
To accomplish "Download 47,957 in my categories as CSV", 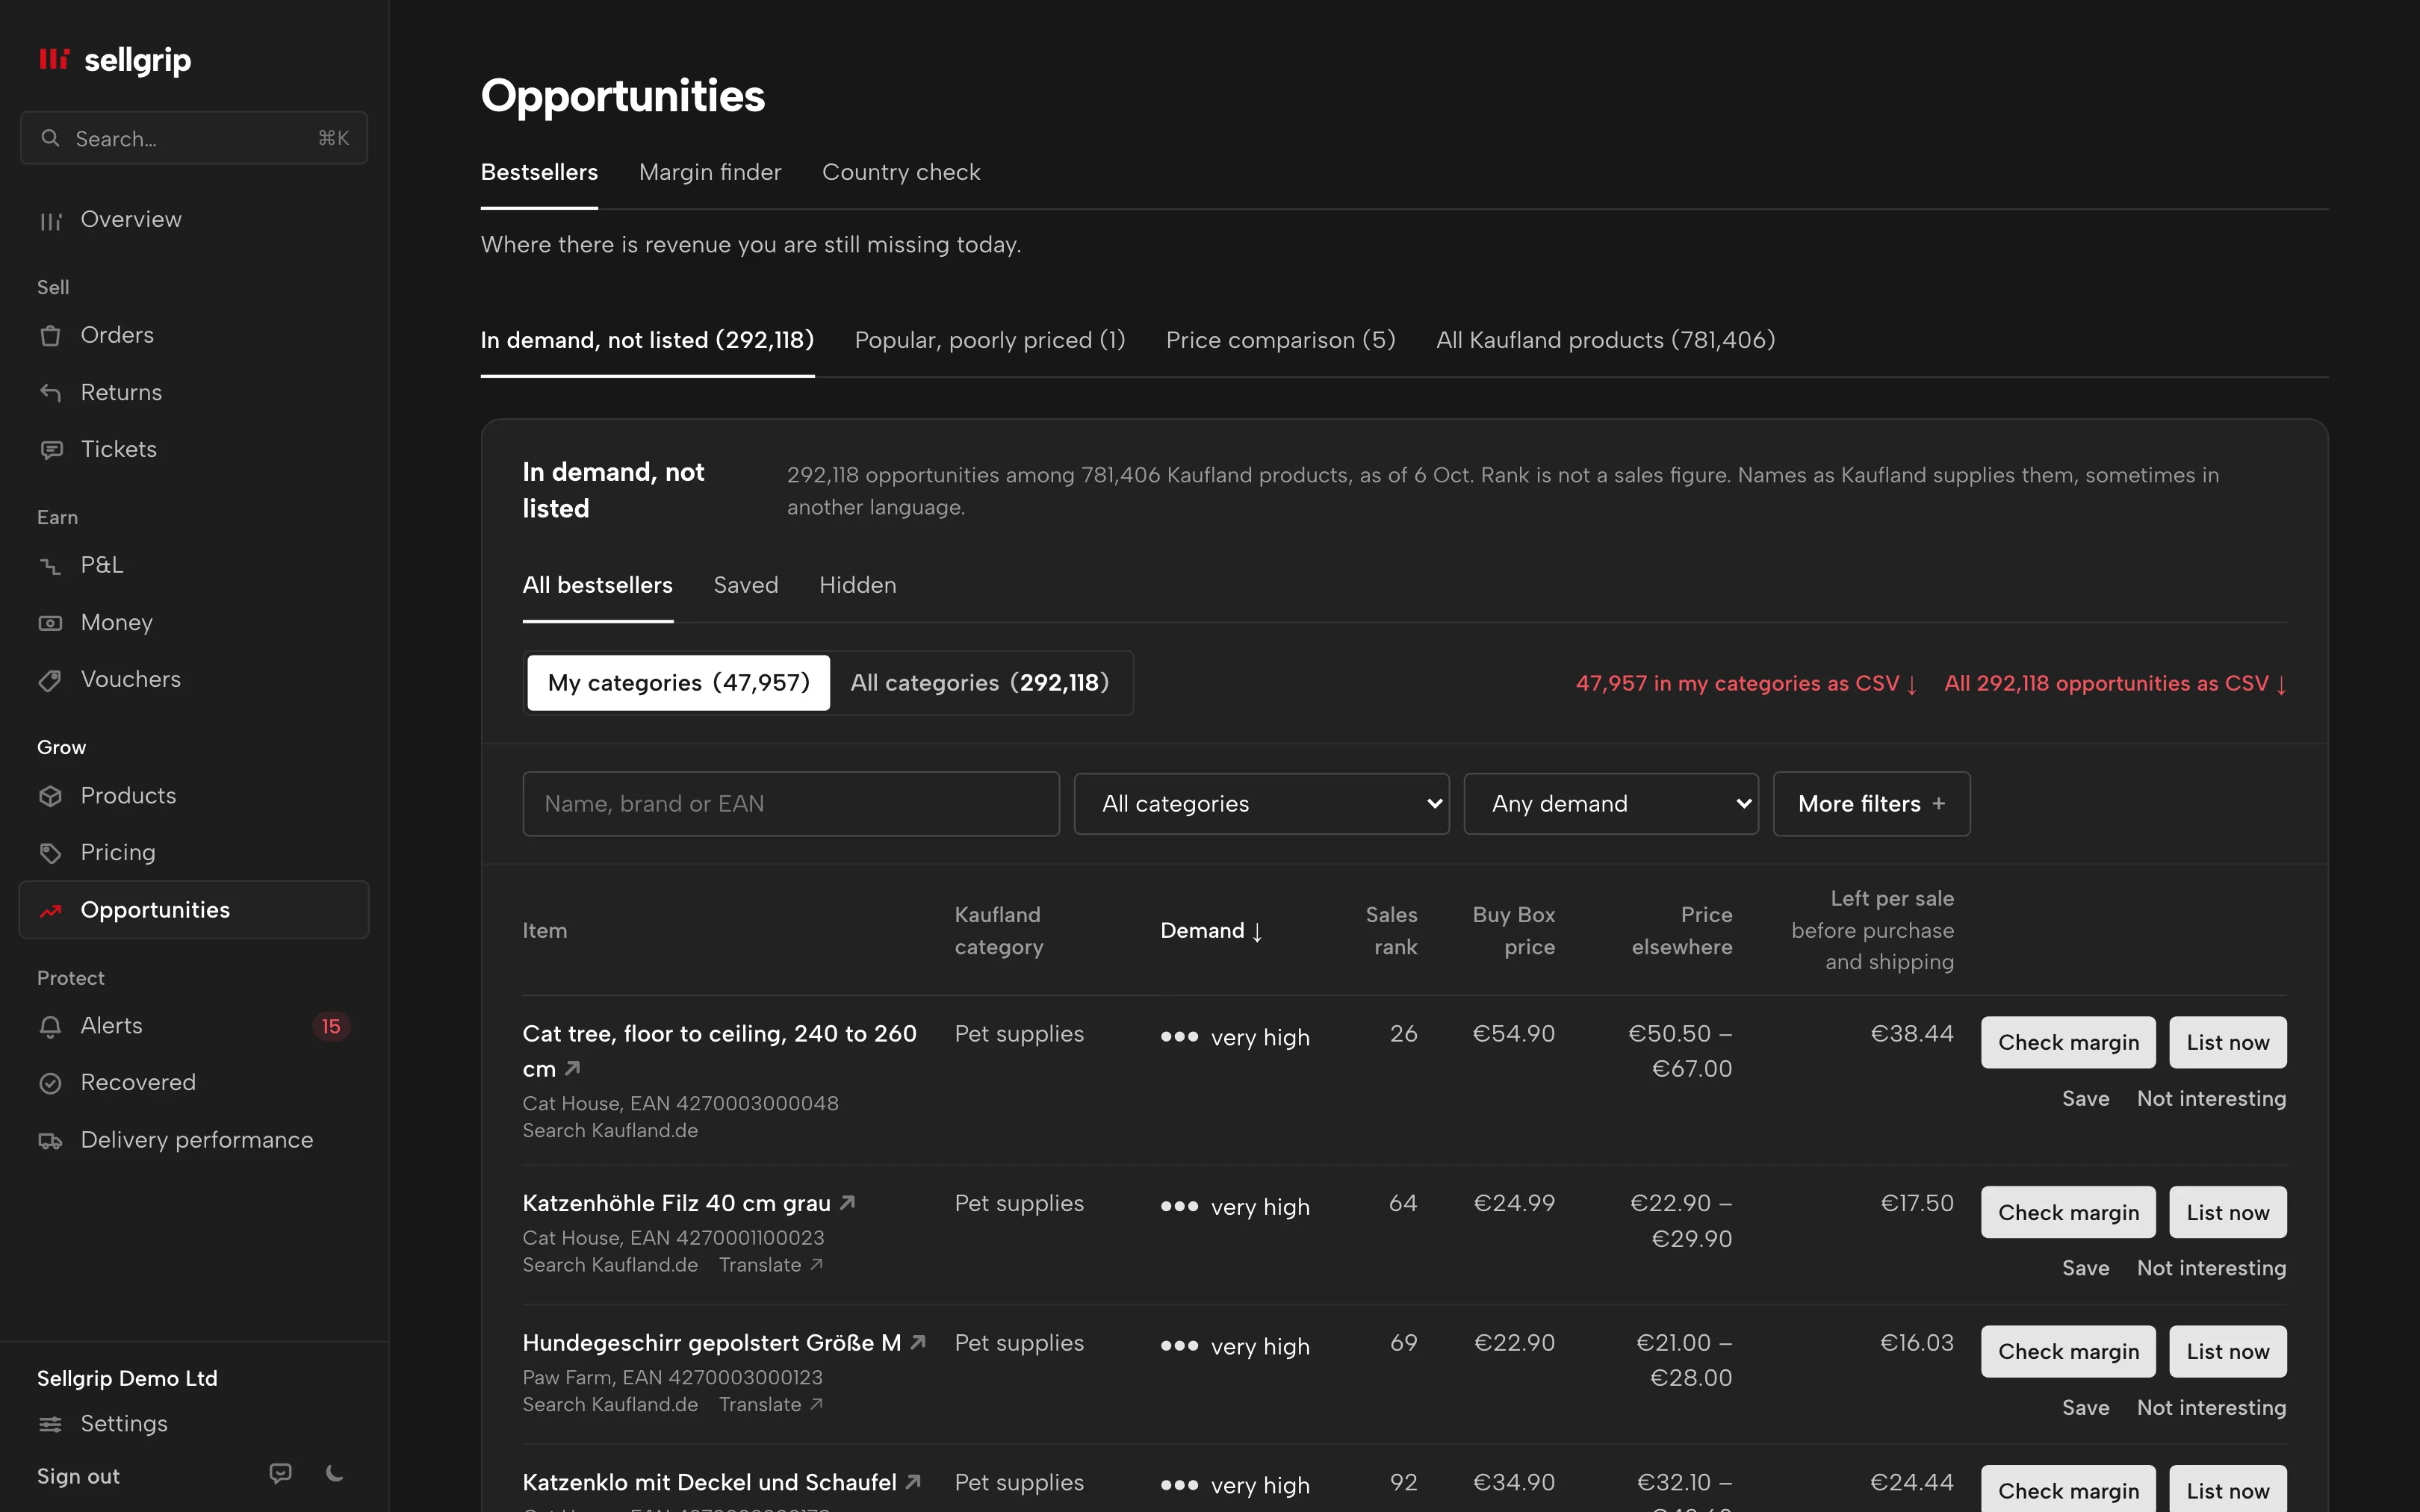I will tap(1747, 684).
